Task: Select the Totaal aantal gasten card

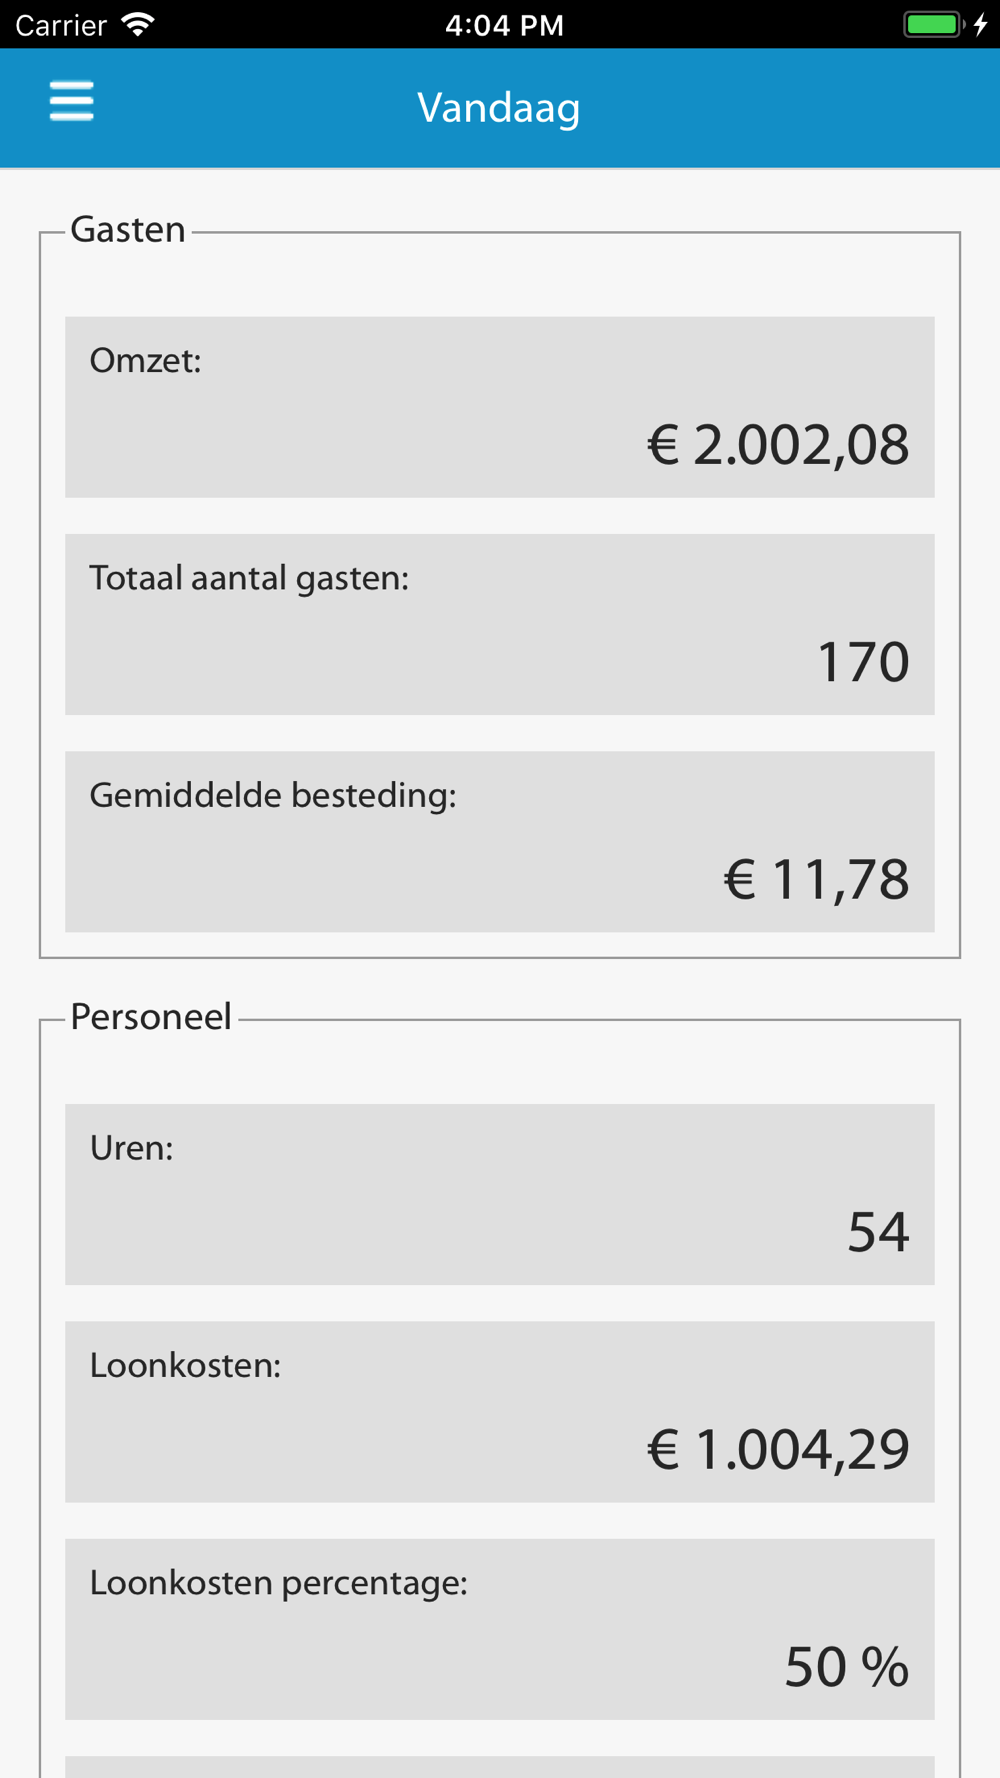Action: [x=500, y=624]
